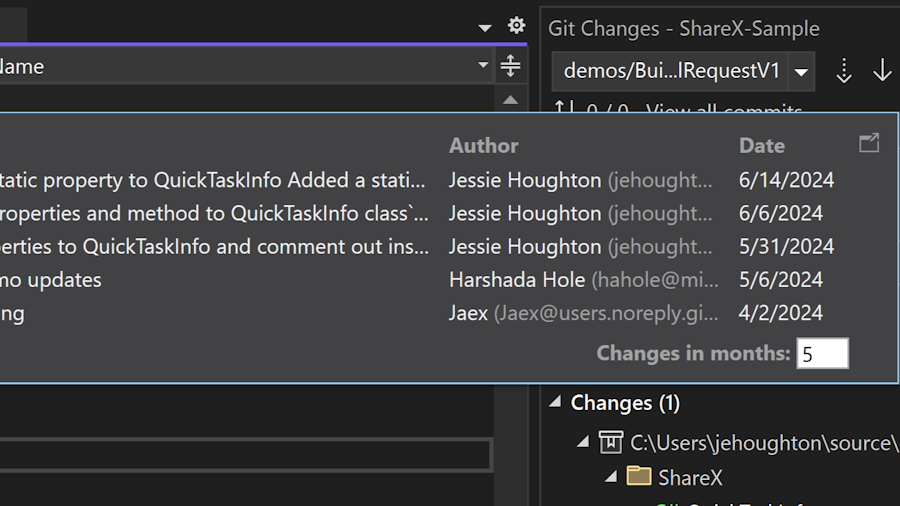Click the ShareX folder icon
This screenshot has width=900, height=506.
639,476
